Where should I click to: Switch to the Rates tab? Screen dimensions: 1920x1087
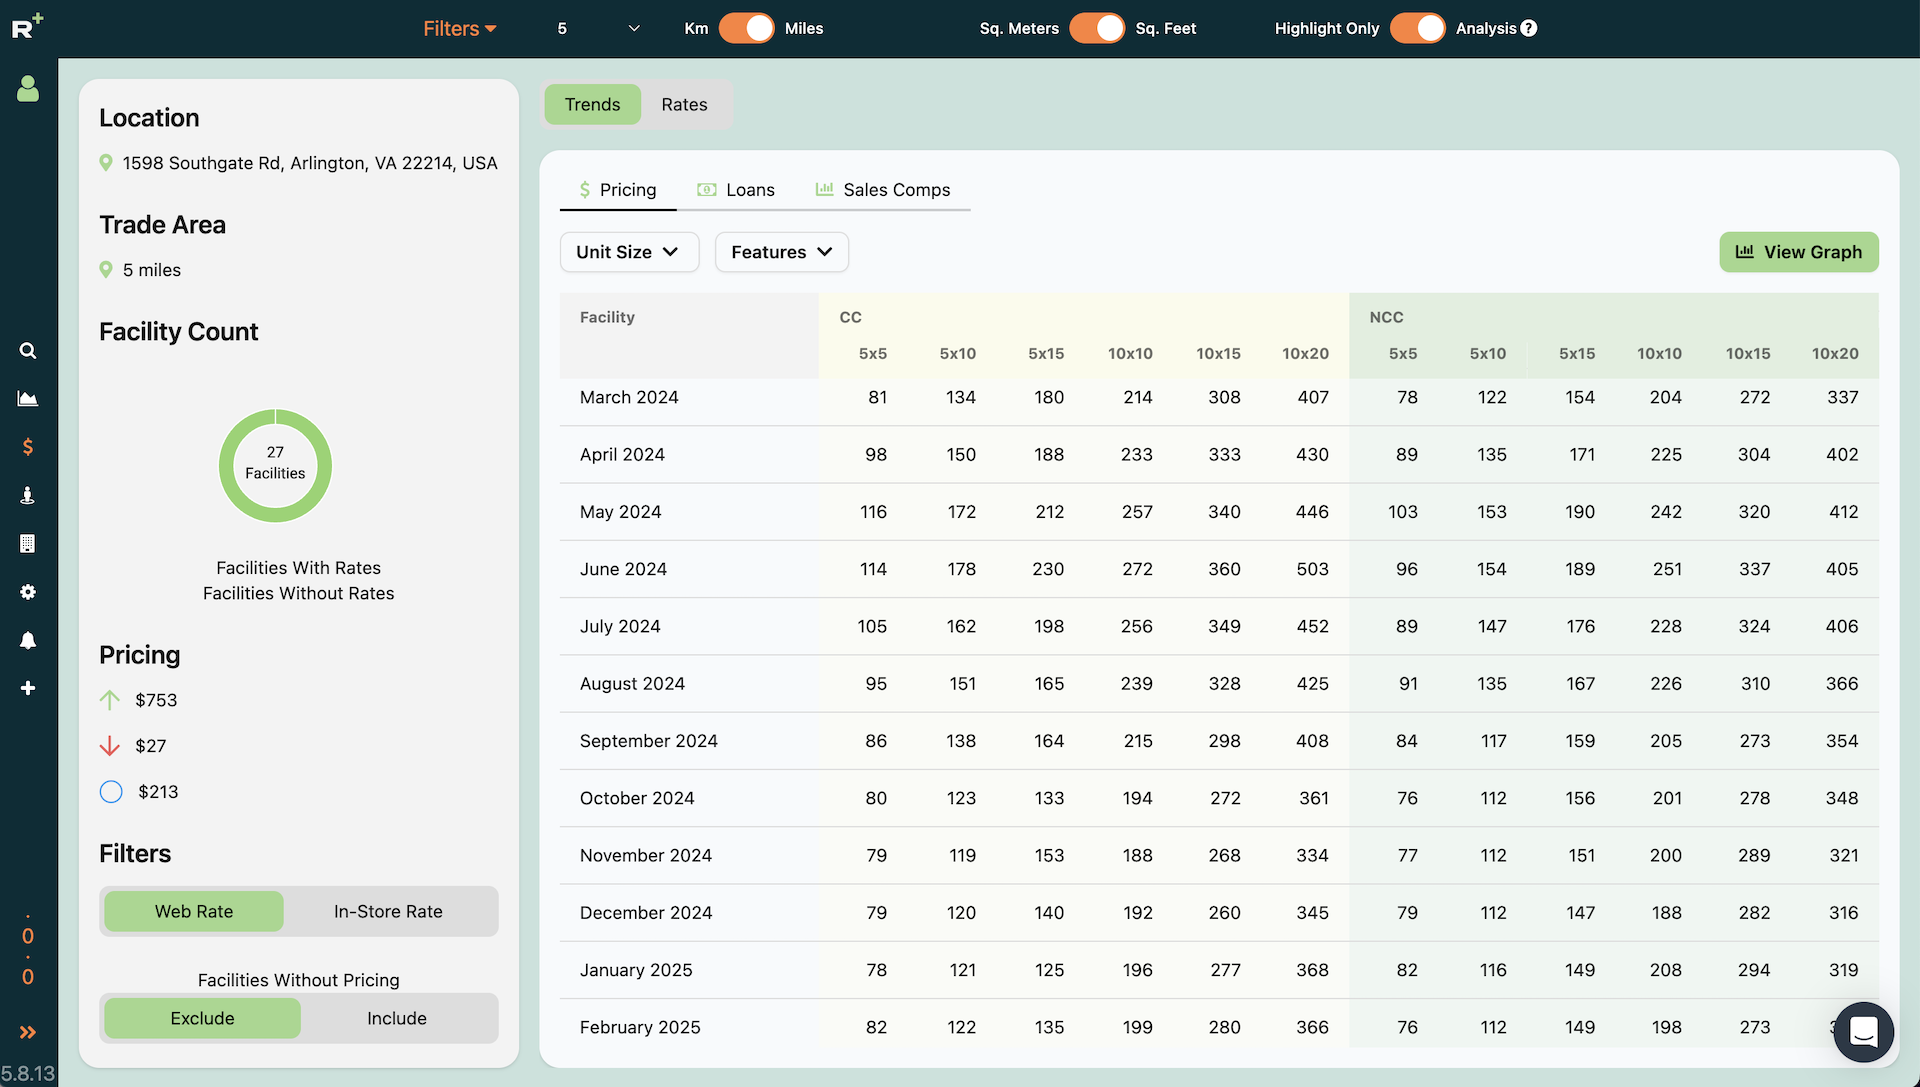[x=684, y=104]
